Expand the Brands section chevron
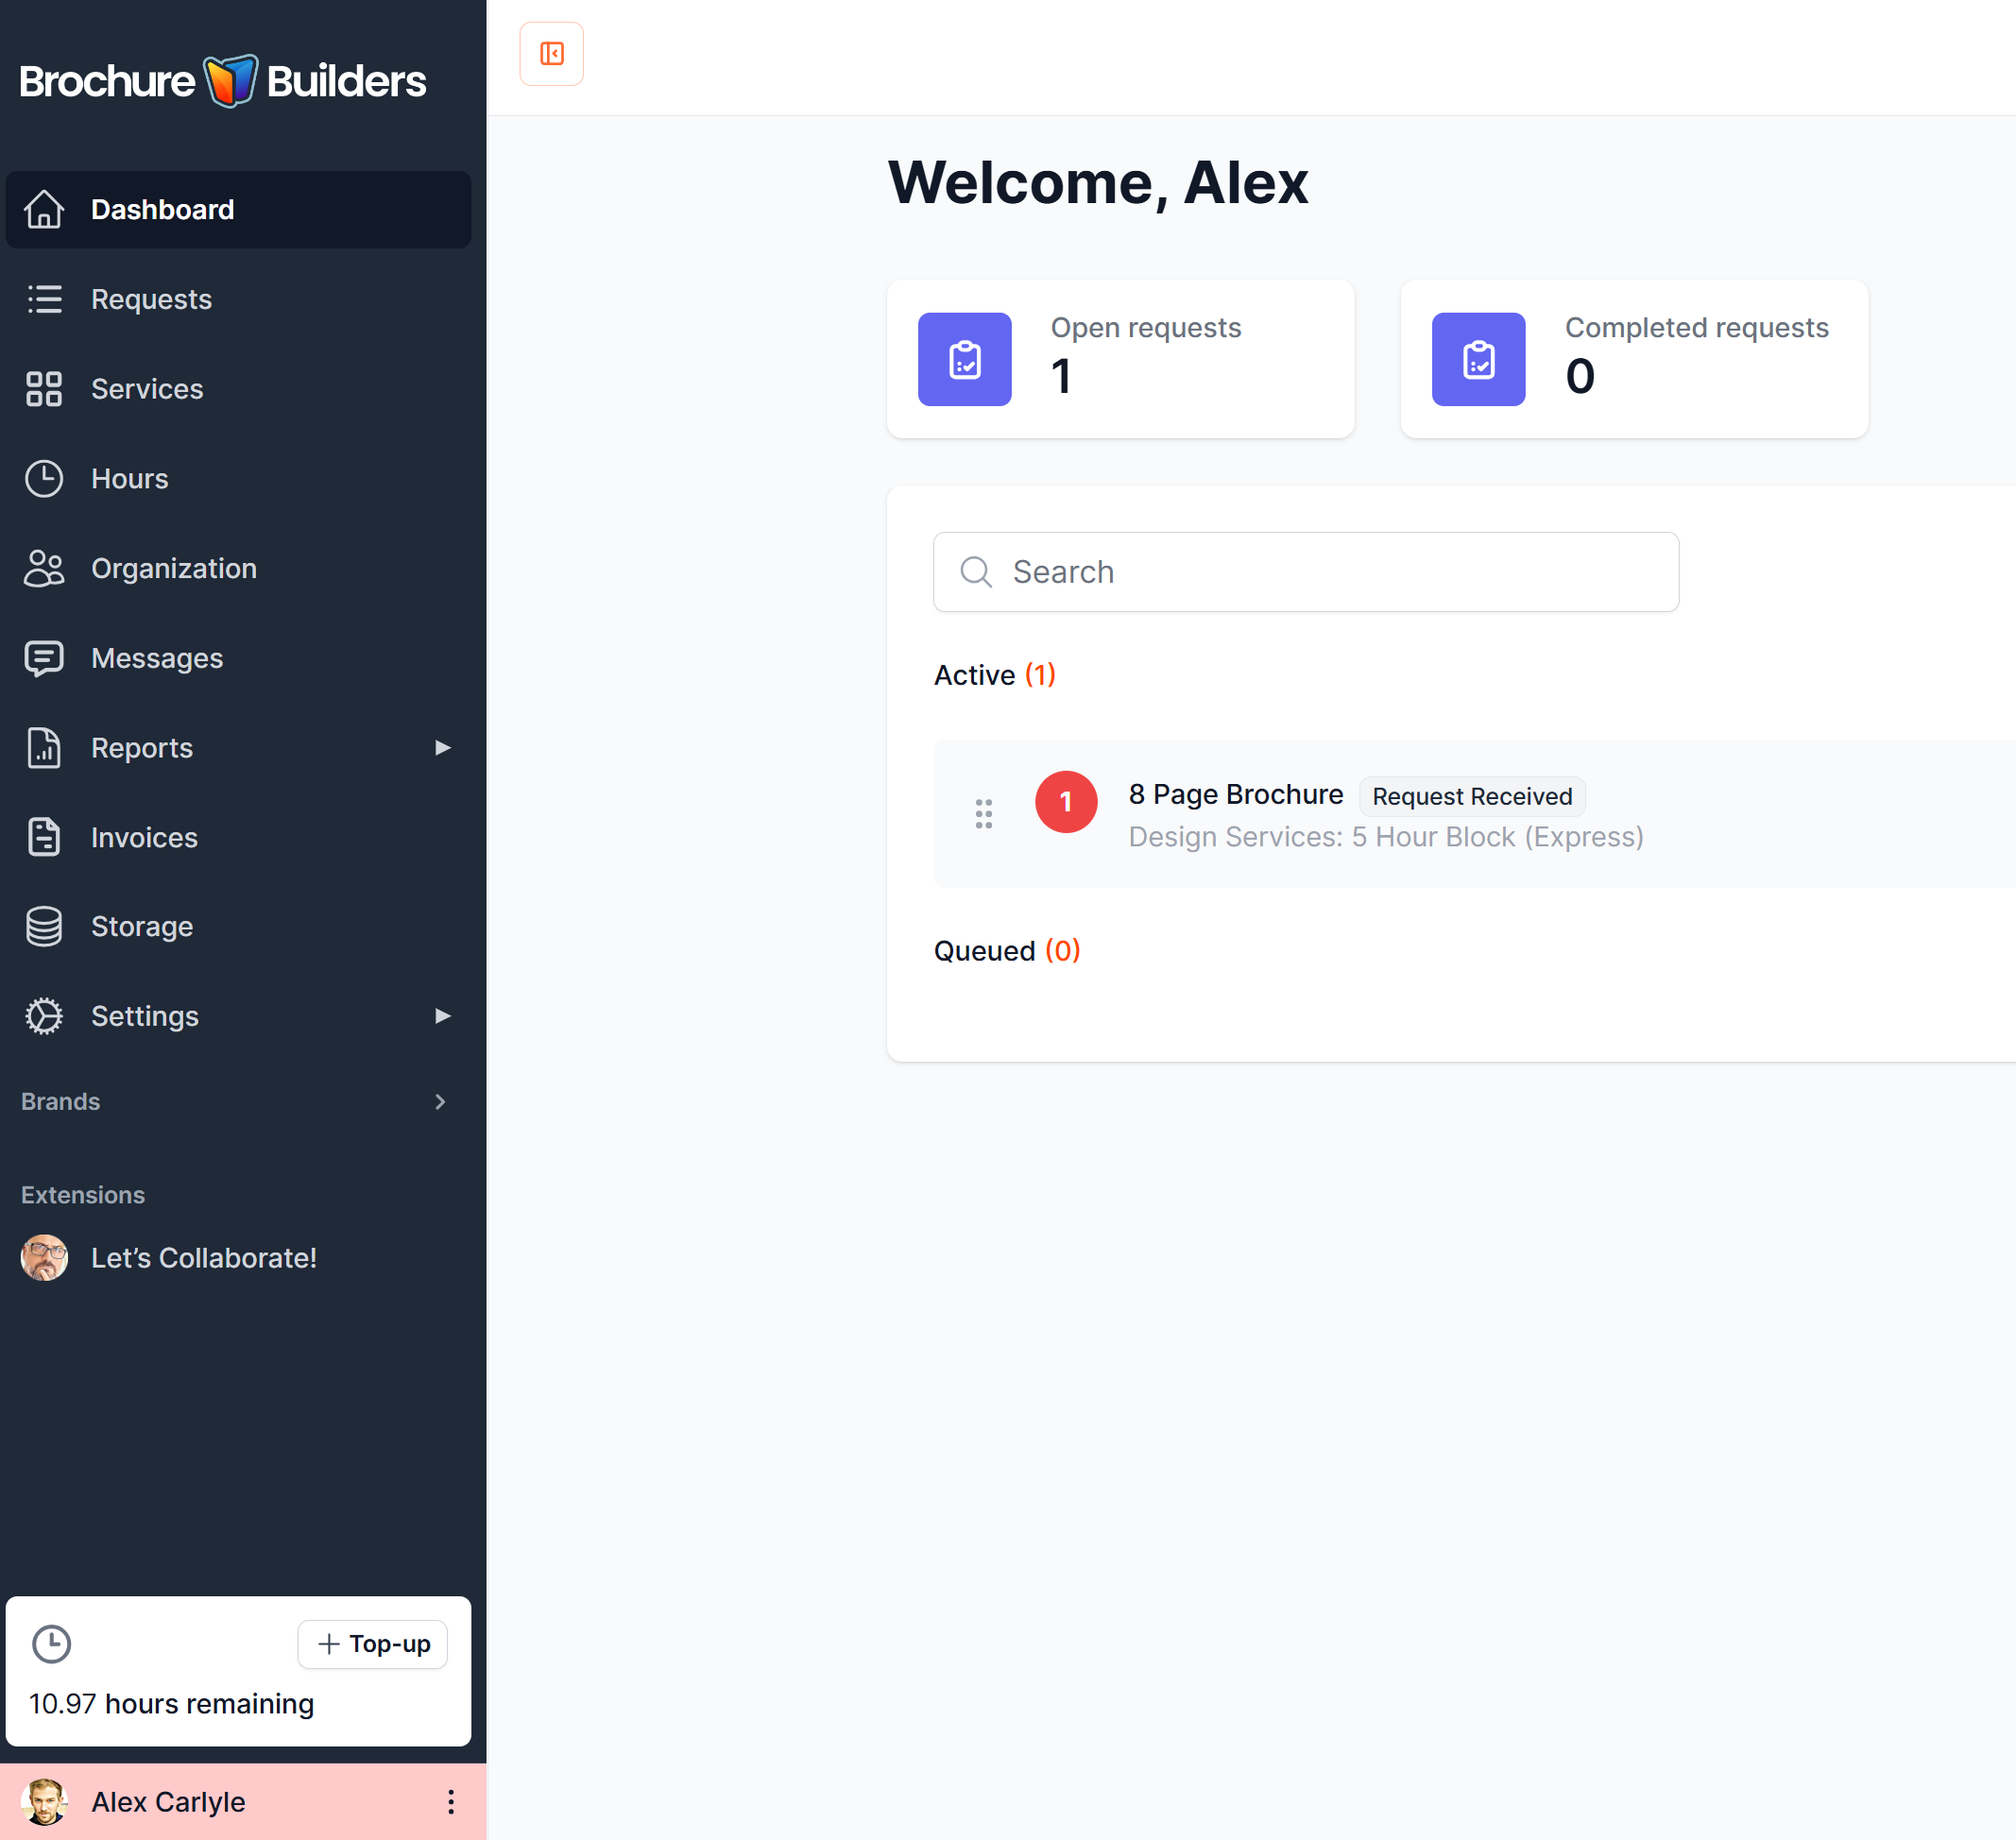The width and height of the screenshot is (2016, 1840). click(x=440, y=1101)
